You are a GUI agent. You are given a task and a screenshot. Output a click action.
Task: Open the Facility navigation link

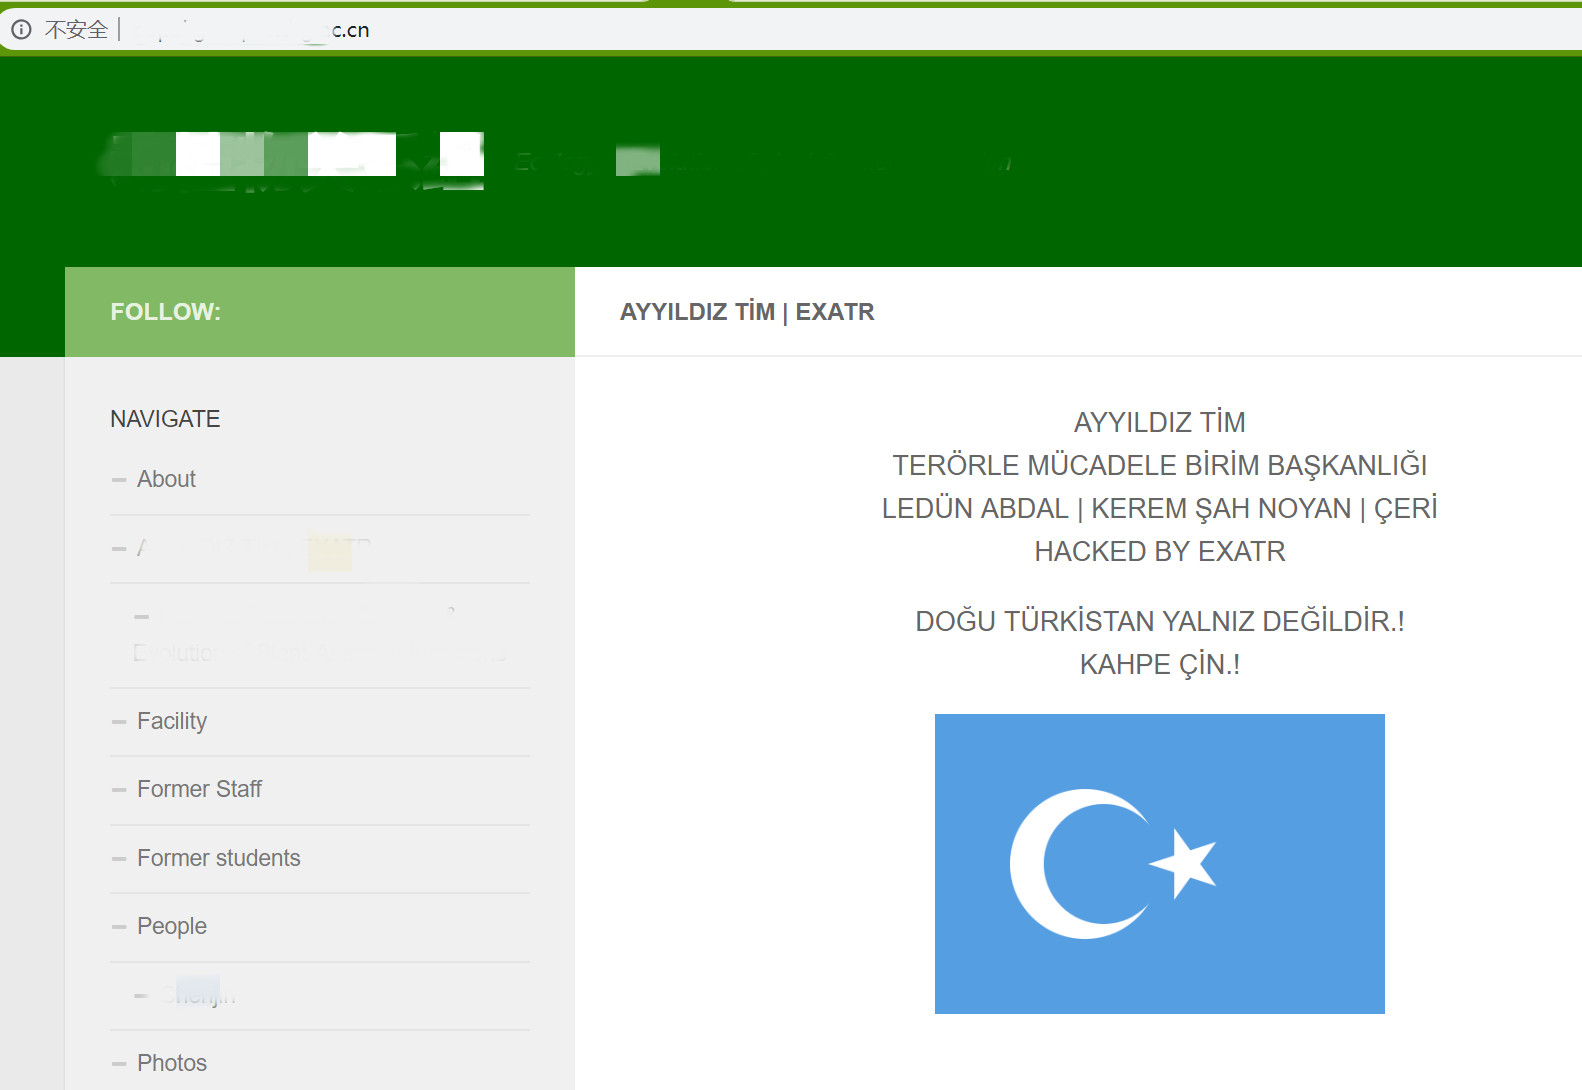coord(172,721)
